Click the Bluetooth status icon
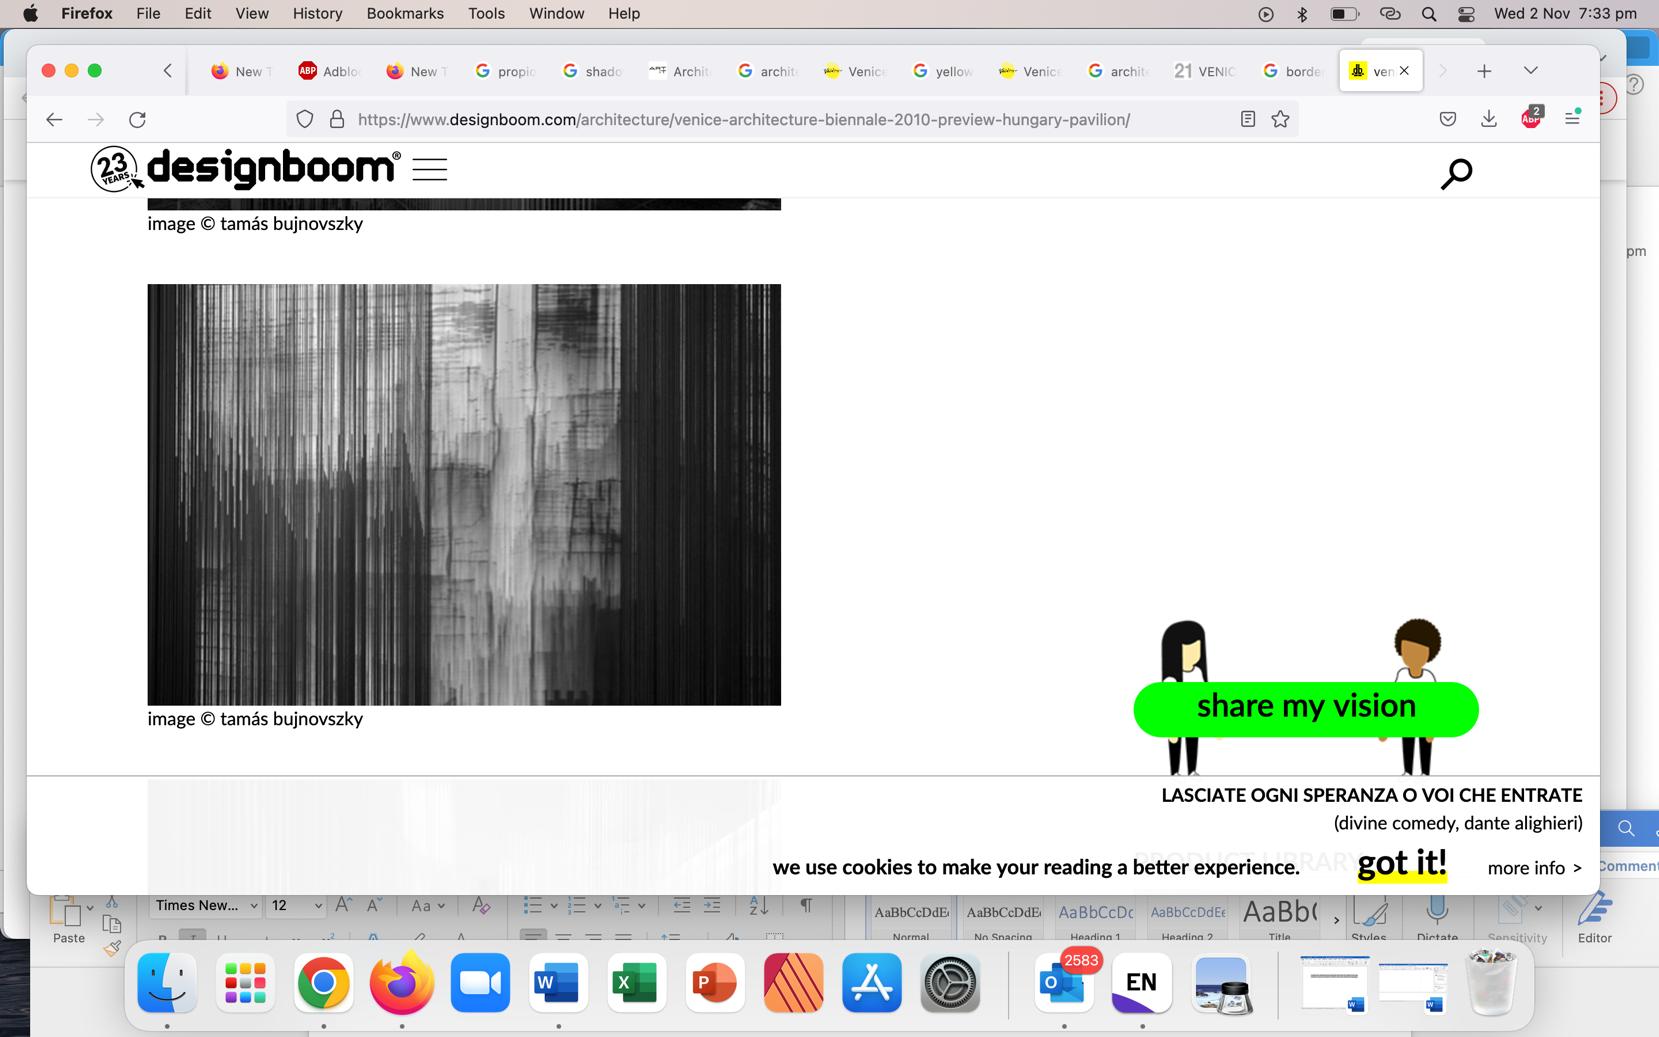The height and width of the screenshot is (1037, 1659). (1302, 13)
